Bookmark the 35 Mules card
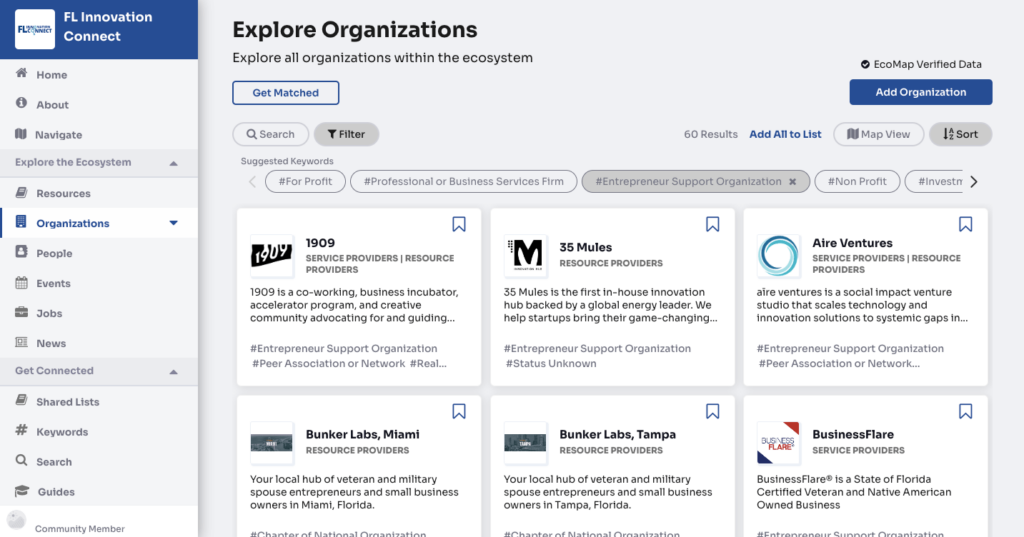This screenshot has height=537, width=1024. pos(712,224)
